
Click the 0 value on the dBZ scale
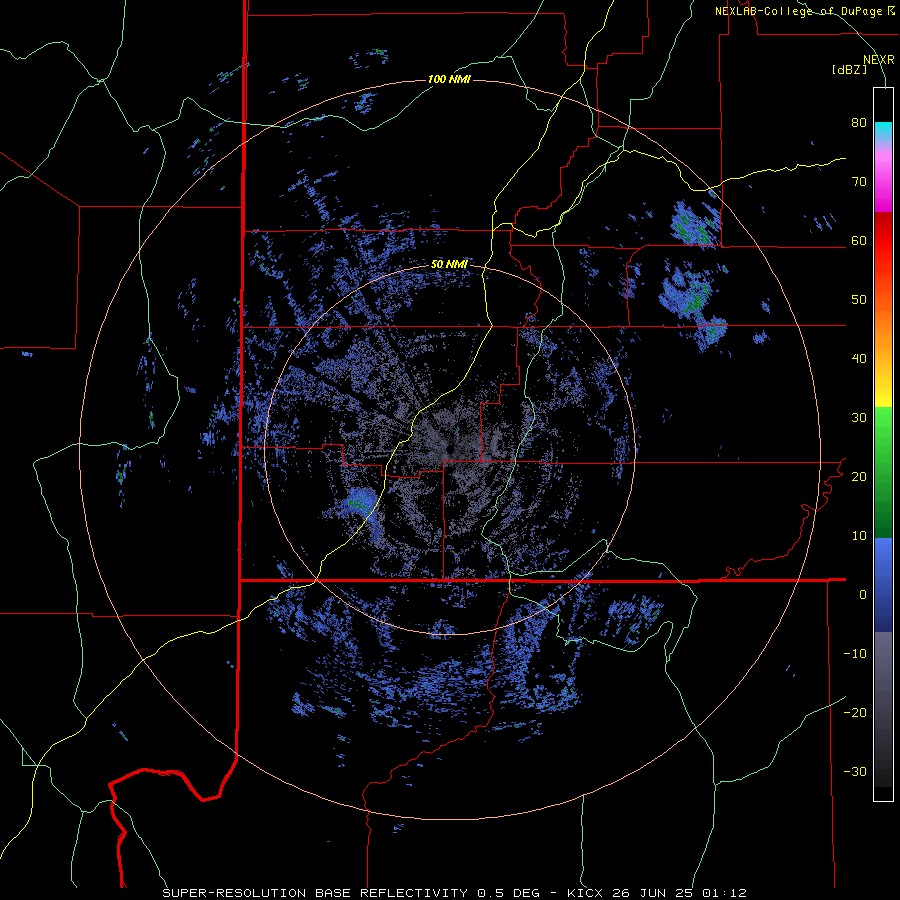coord(863,595)
